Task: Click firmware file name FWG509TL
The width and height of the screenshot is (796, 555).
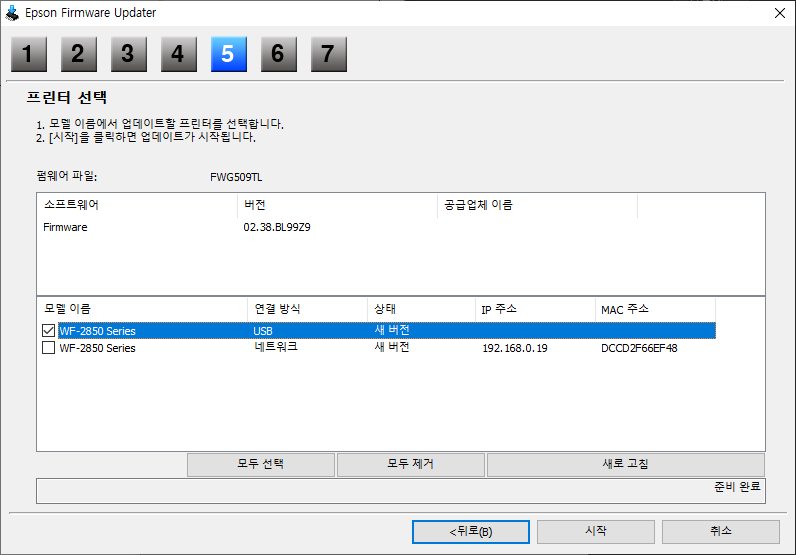Action: (x=236, y=177)
